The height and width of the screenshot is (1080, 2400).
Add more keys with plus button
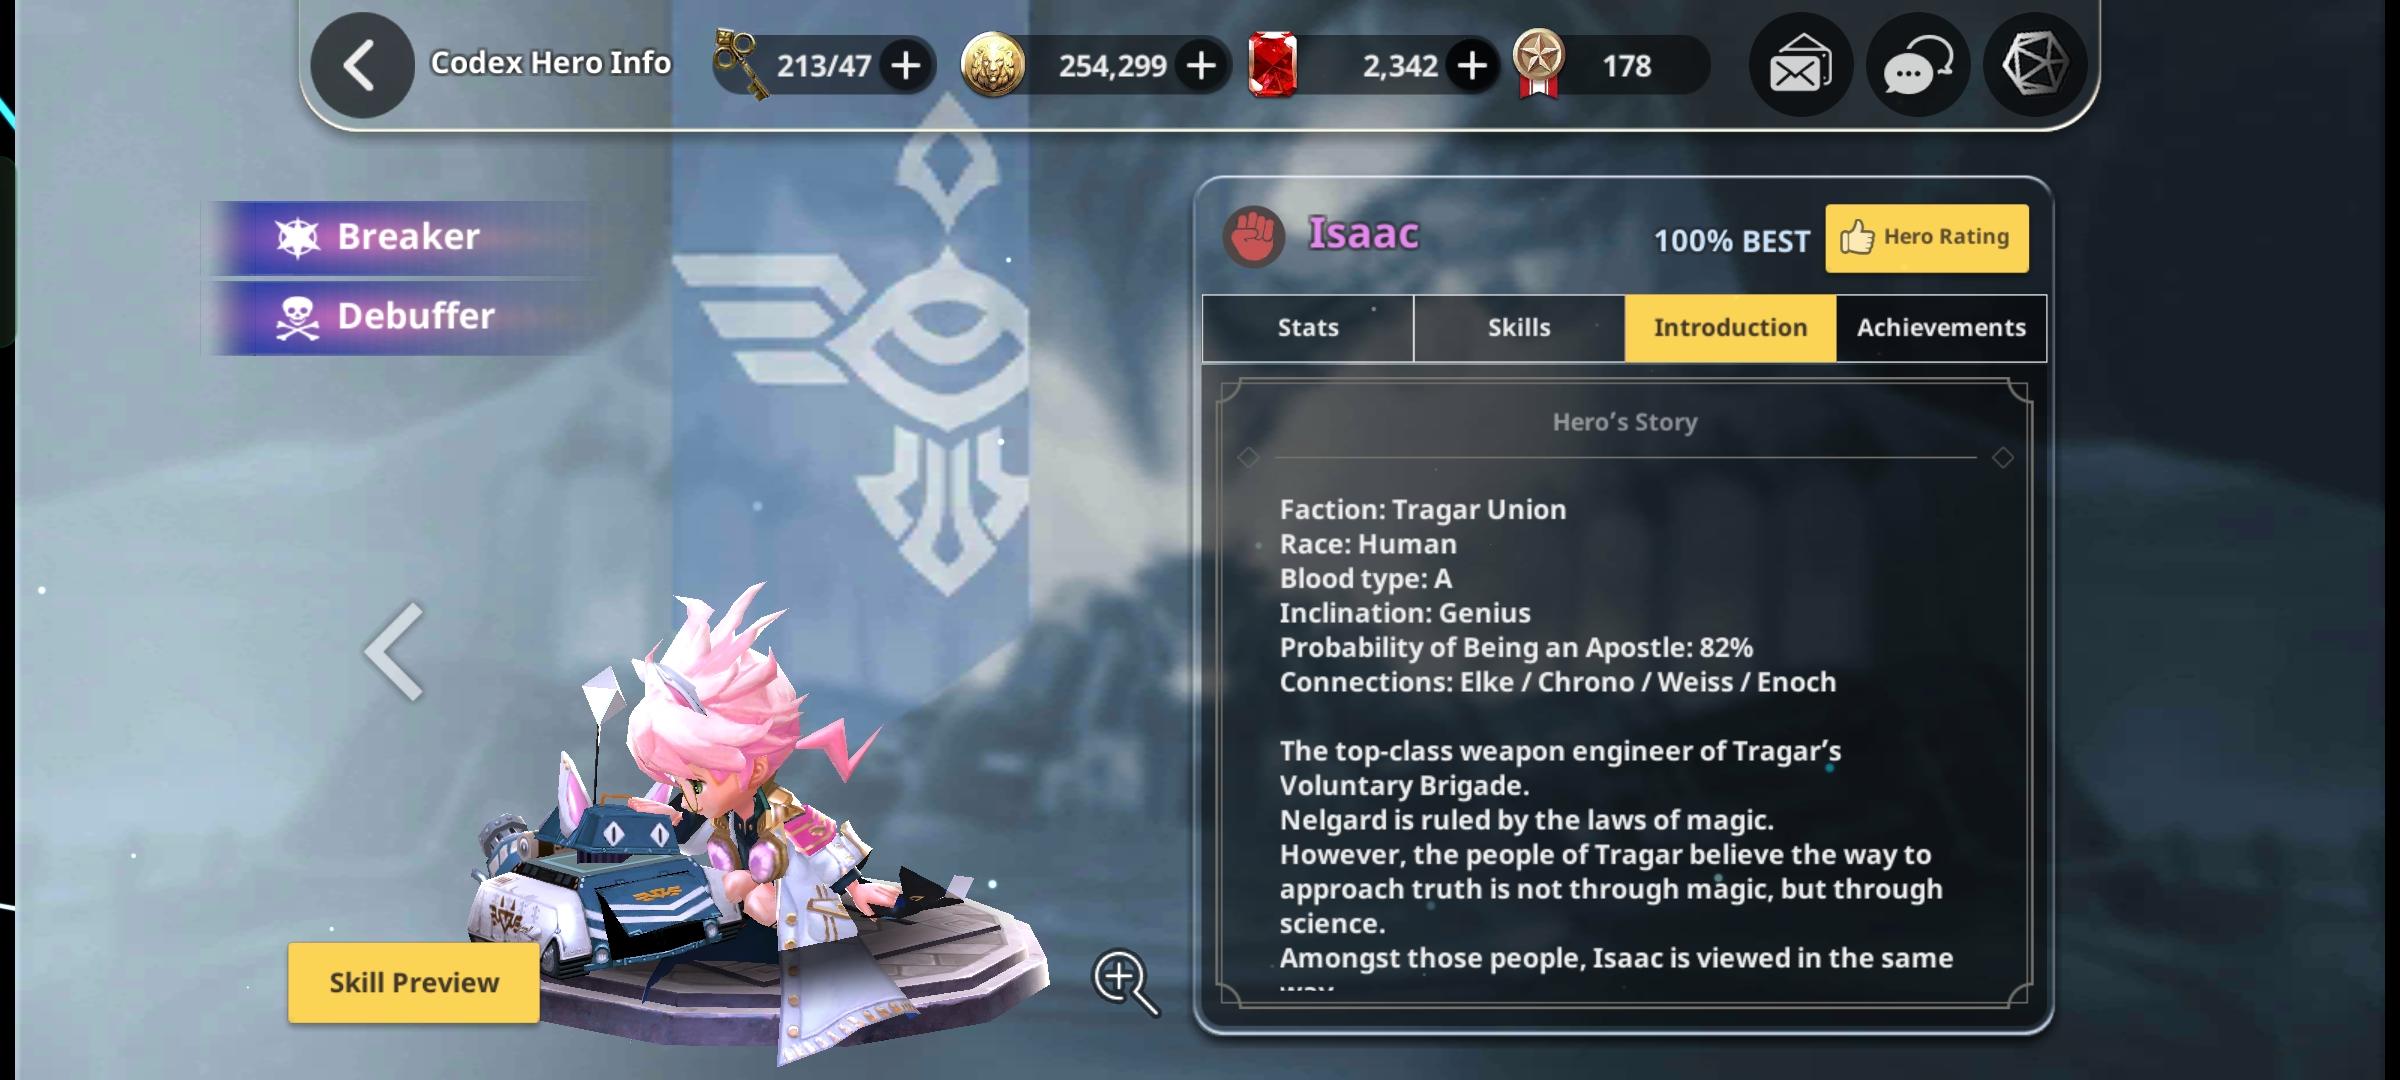(x=906, y=66)
